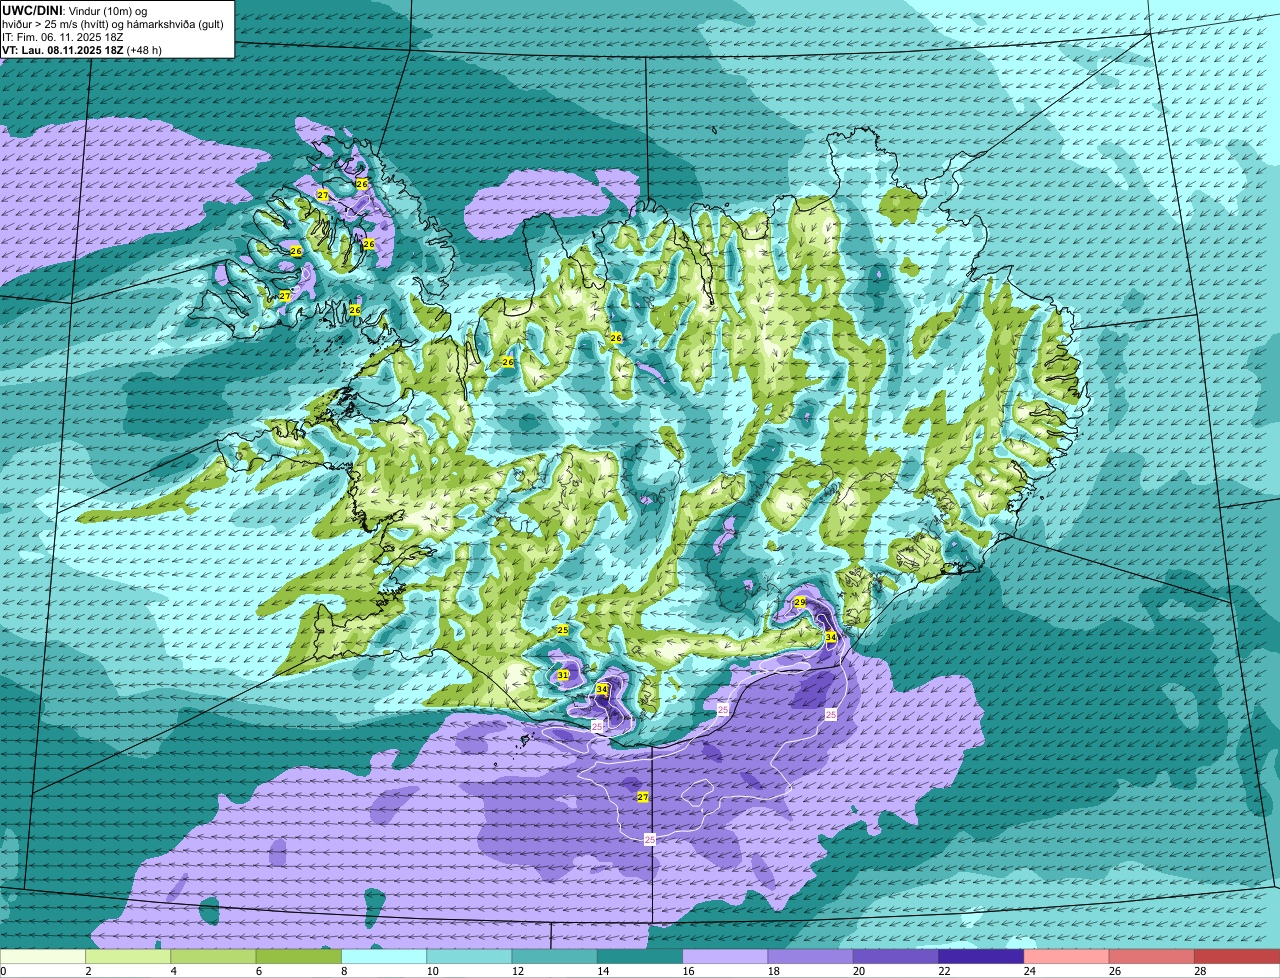Click the 6–8 m/s olive green legend swatch
1280x978 pixels.
298,957
